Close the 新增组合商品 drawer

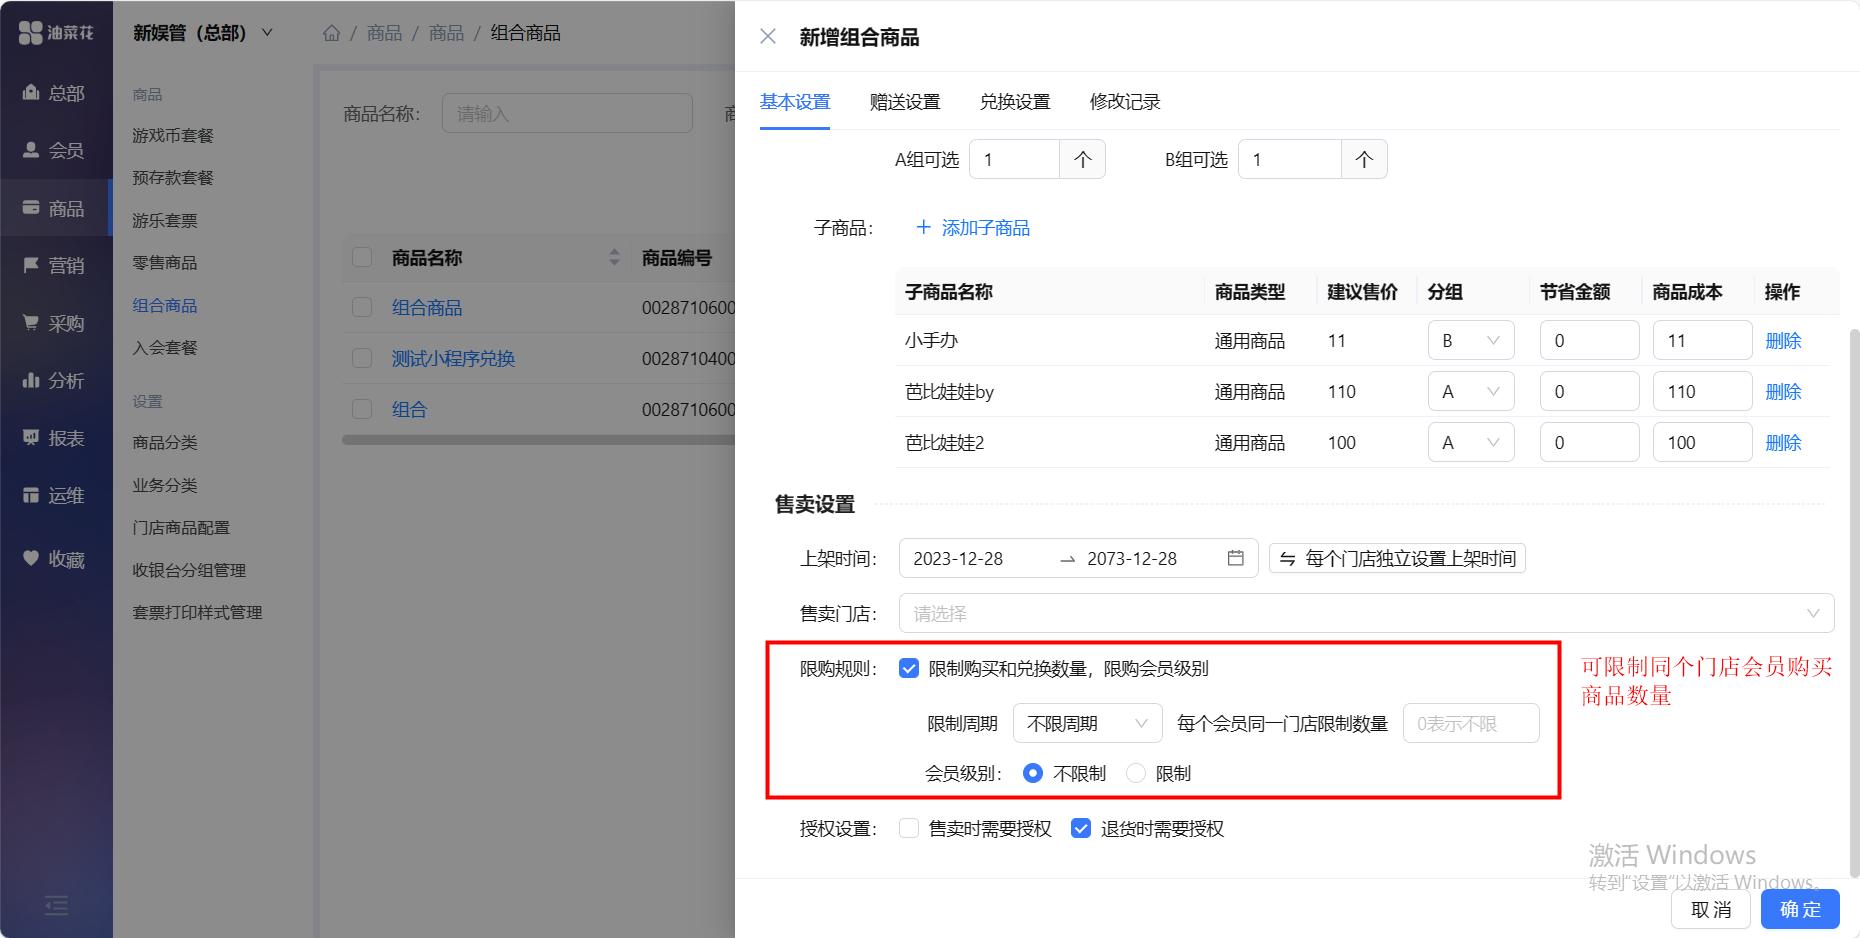pos(768,36)
